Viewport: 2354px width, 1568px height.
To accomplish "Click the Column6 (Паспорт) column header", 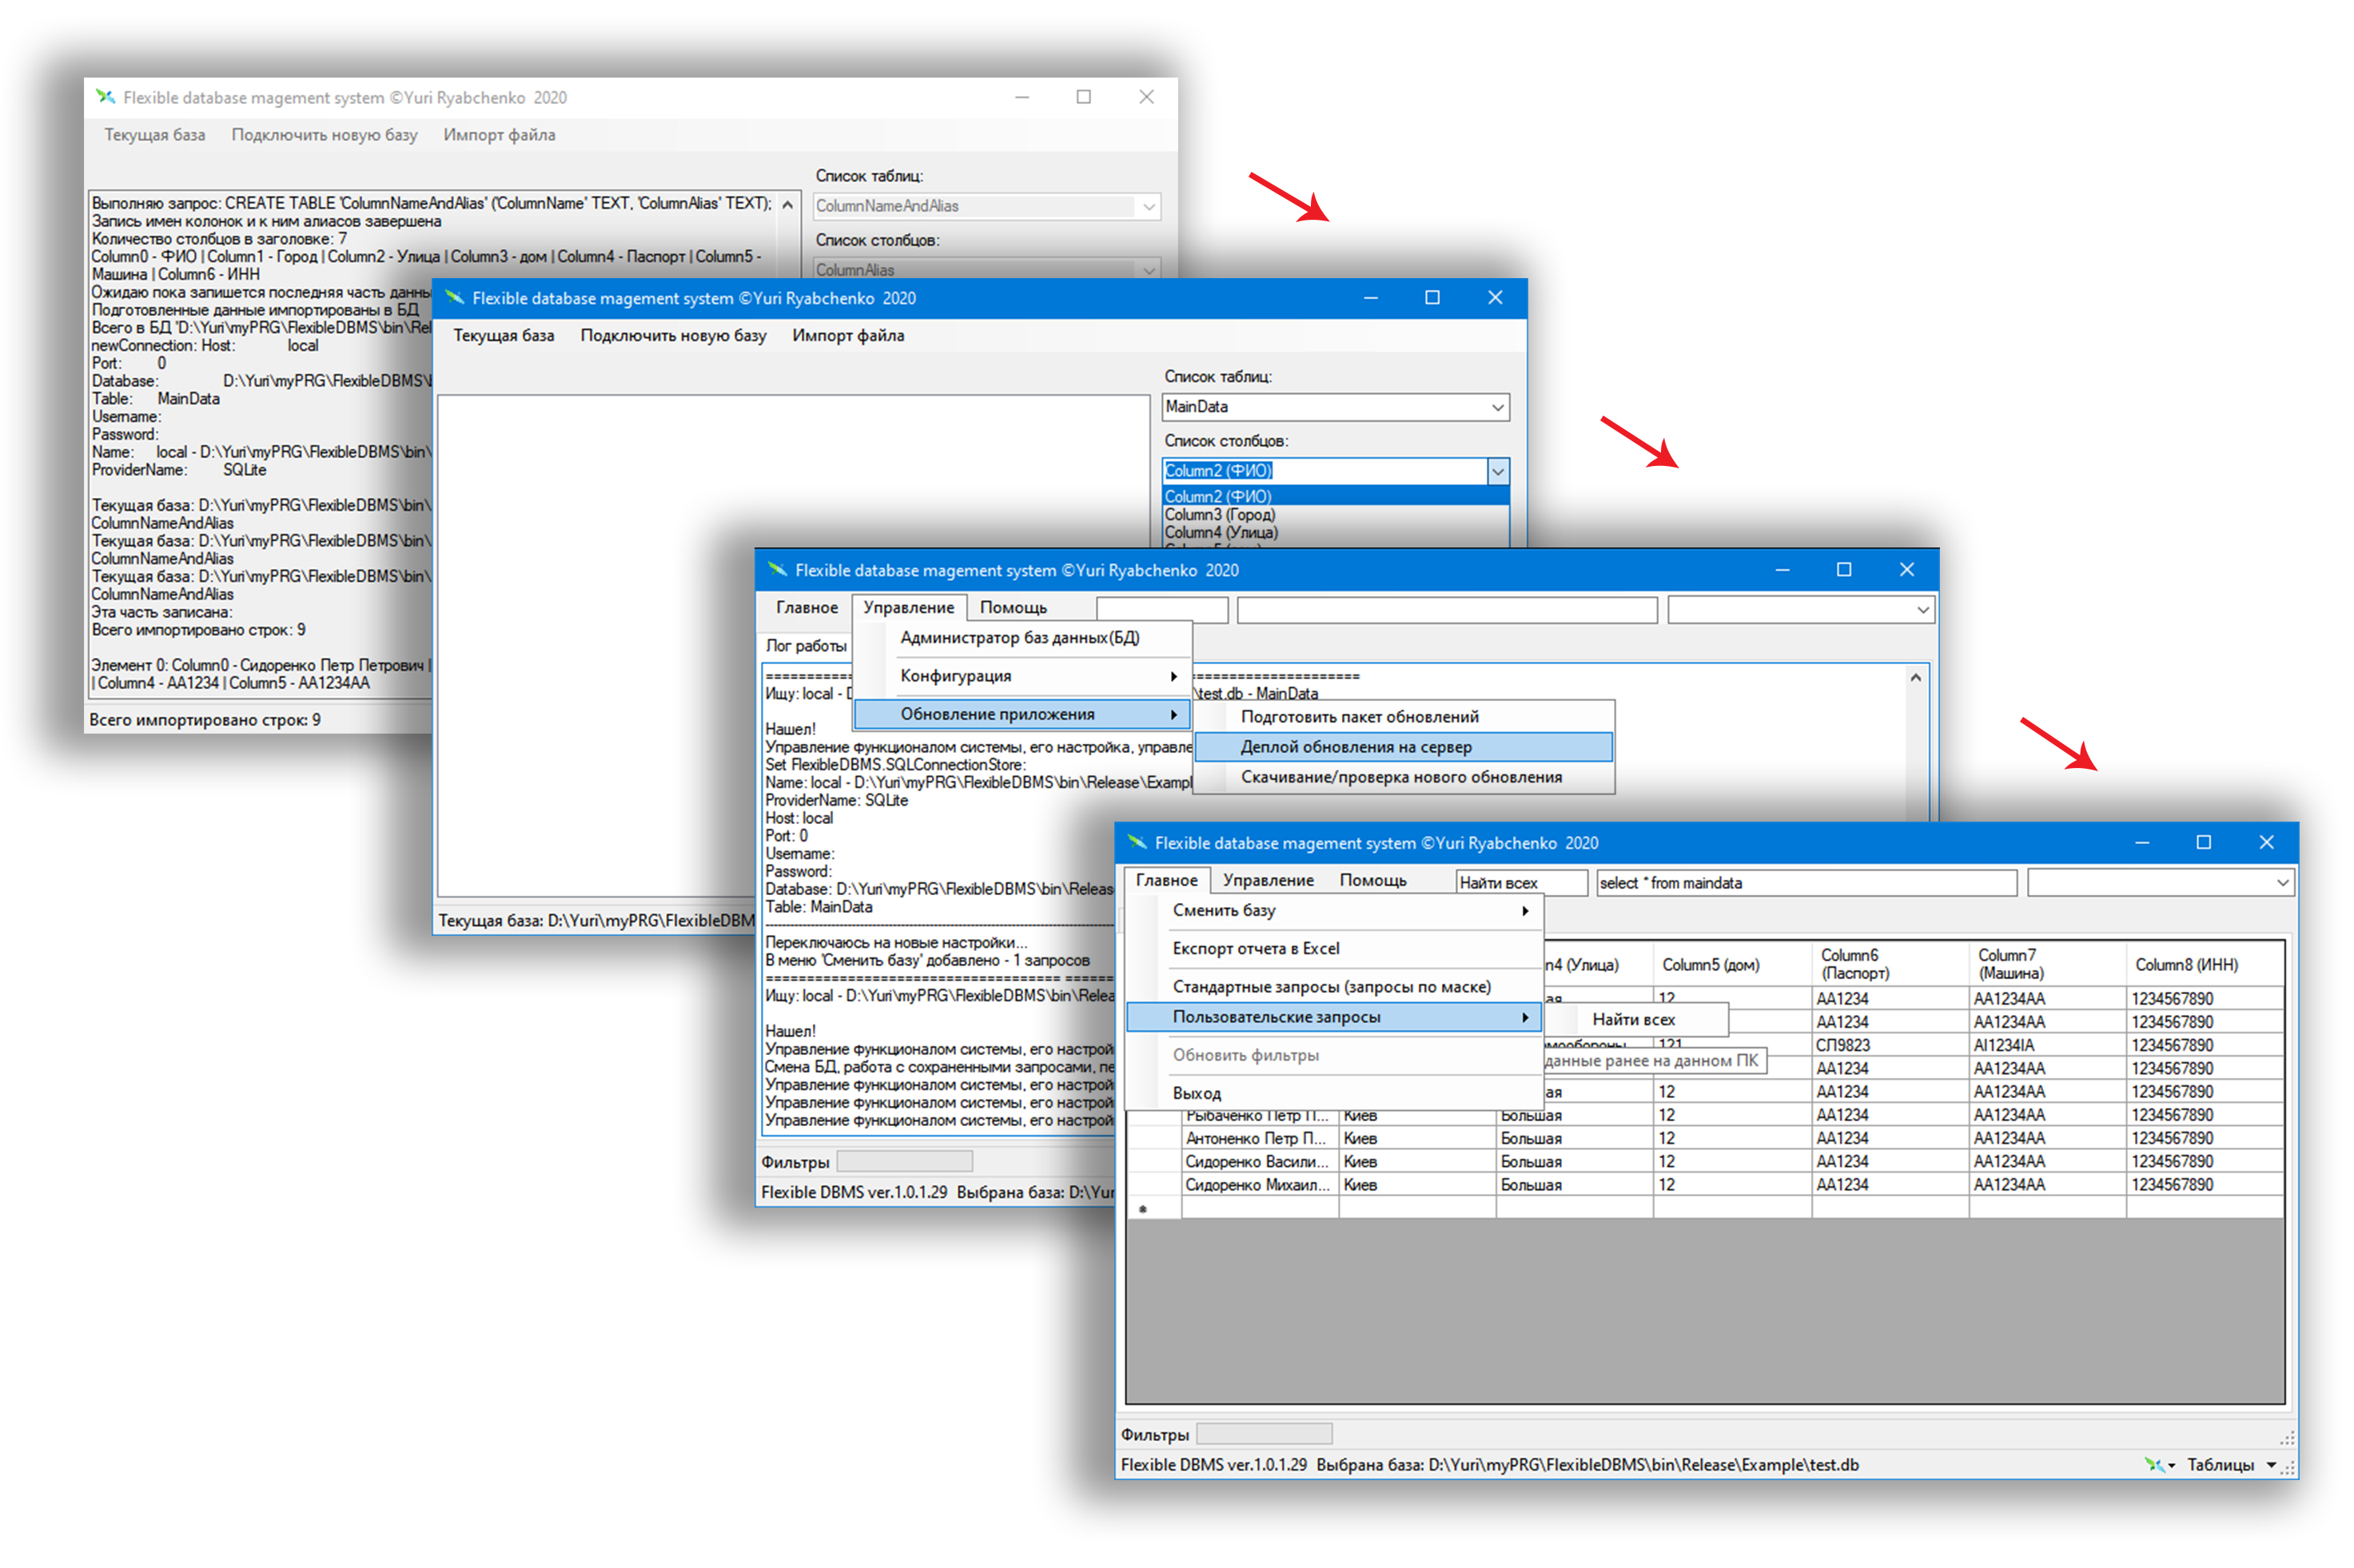I will (1889, 965).
